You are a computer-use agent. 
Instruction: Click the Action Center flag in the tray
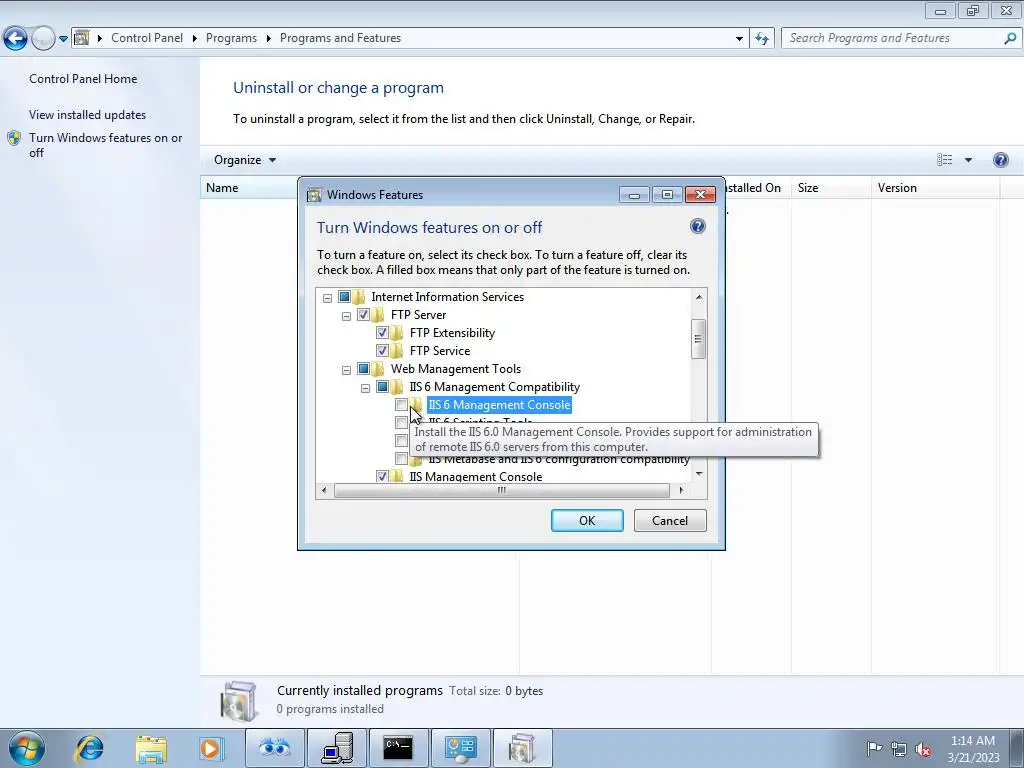874,748
